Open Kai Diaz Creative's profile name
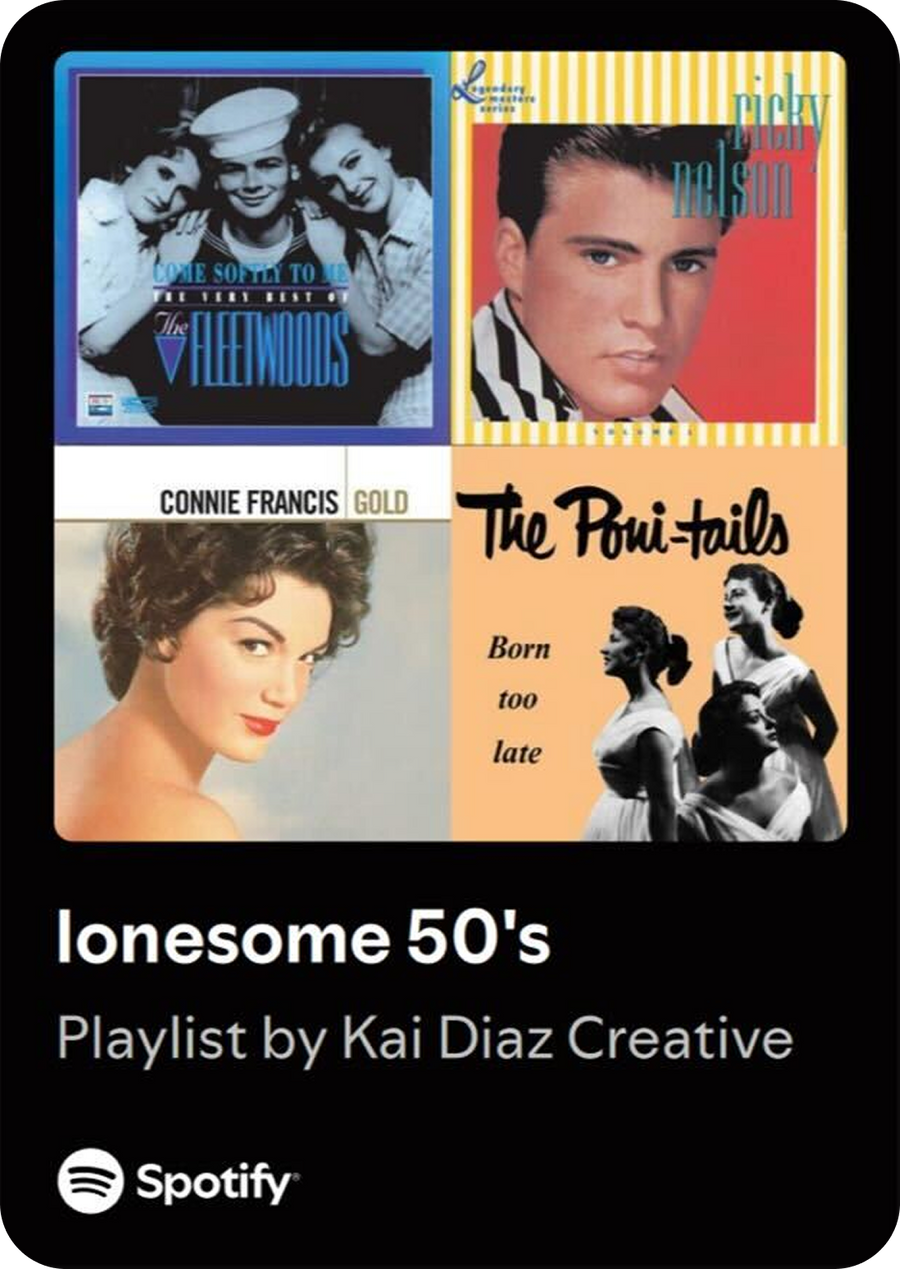The width and height of the screenshot is (900, 1269). click(567, 1039)
